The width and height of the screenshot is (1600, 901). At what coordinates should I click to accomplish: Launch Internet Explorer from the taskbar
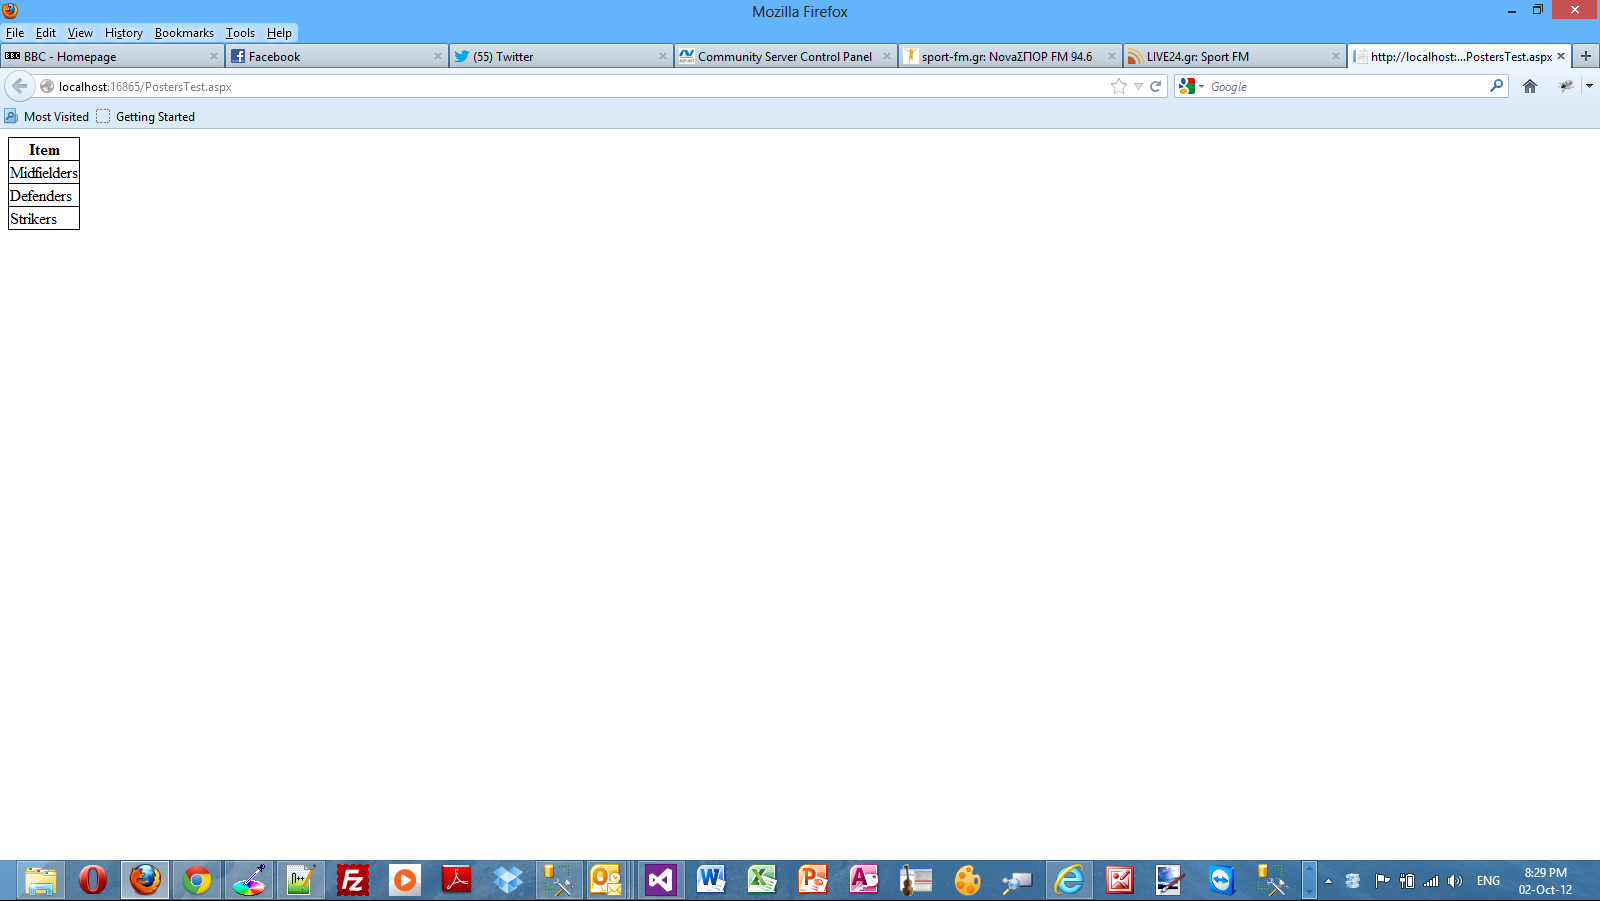(x=1069, y=880)
